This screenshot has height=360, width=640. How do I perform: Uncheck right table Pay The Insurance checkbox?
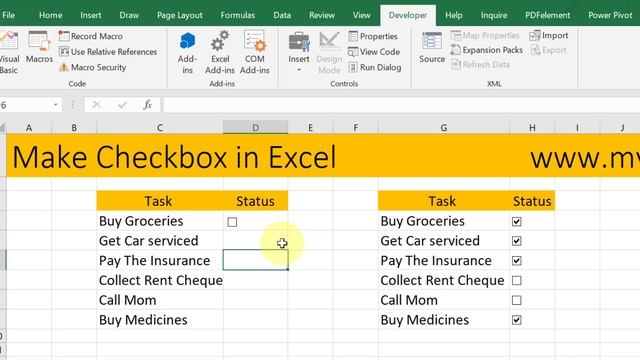(517, 261)
